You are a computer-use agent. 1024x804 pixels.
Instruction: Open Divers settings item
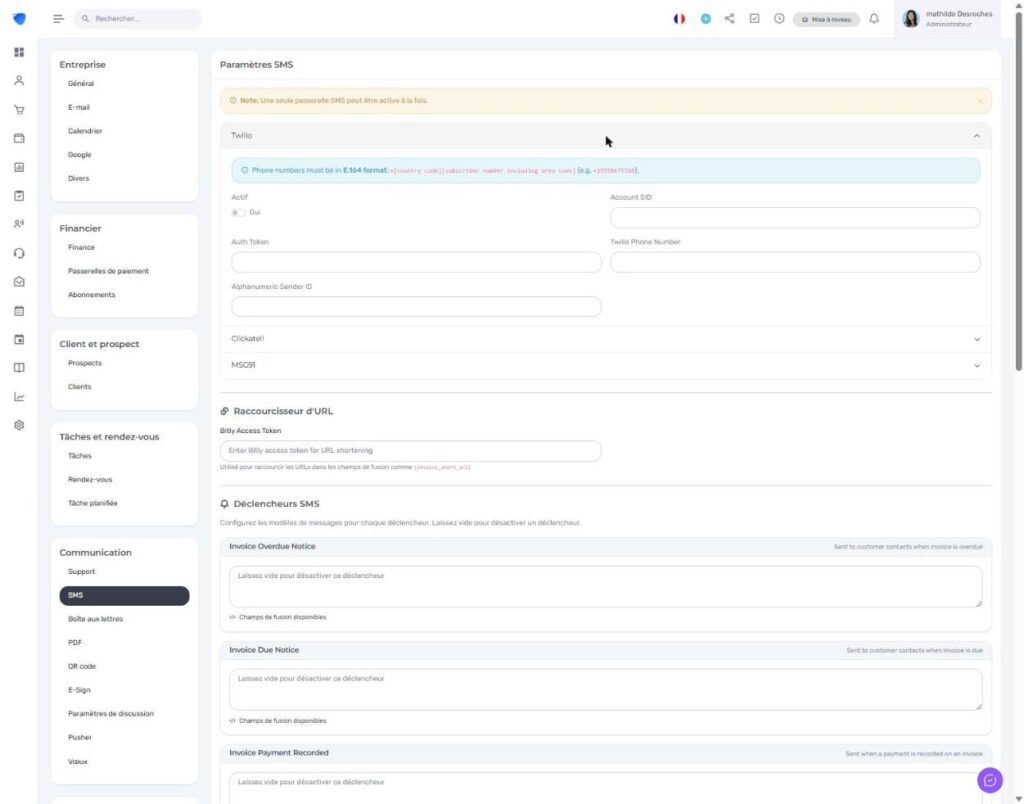(78, 178)
